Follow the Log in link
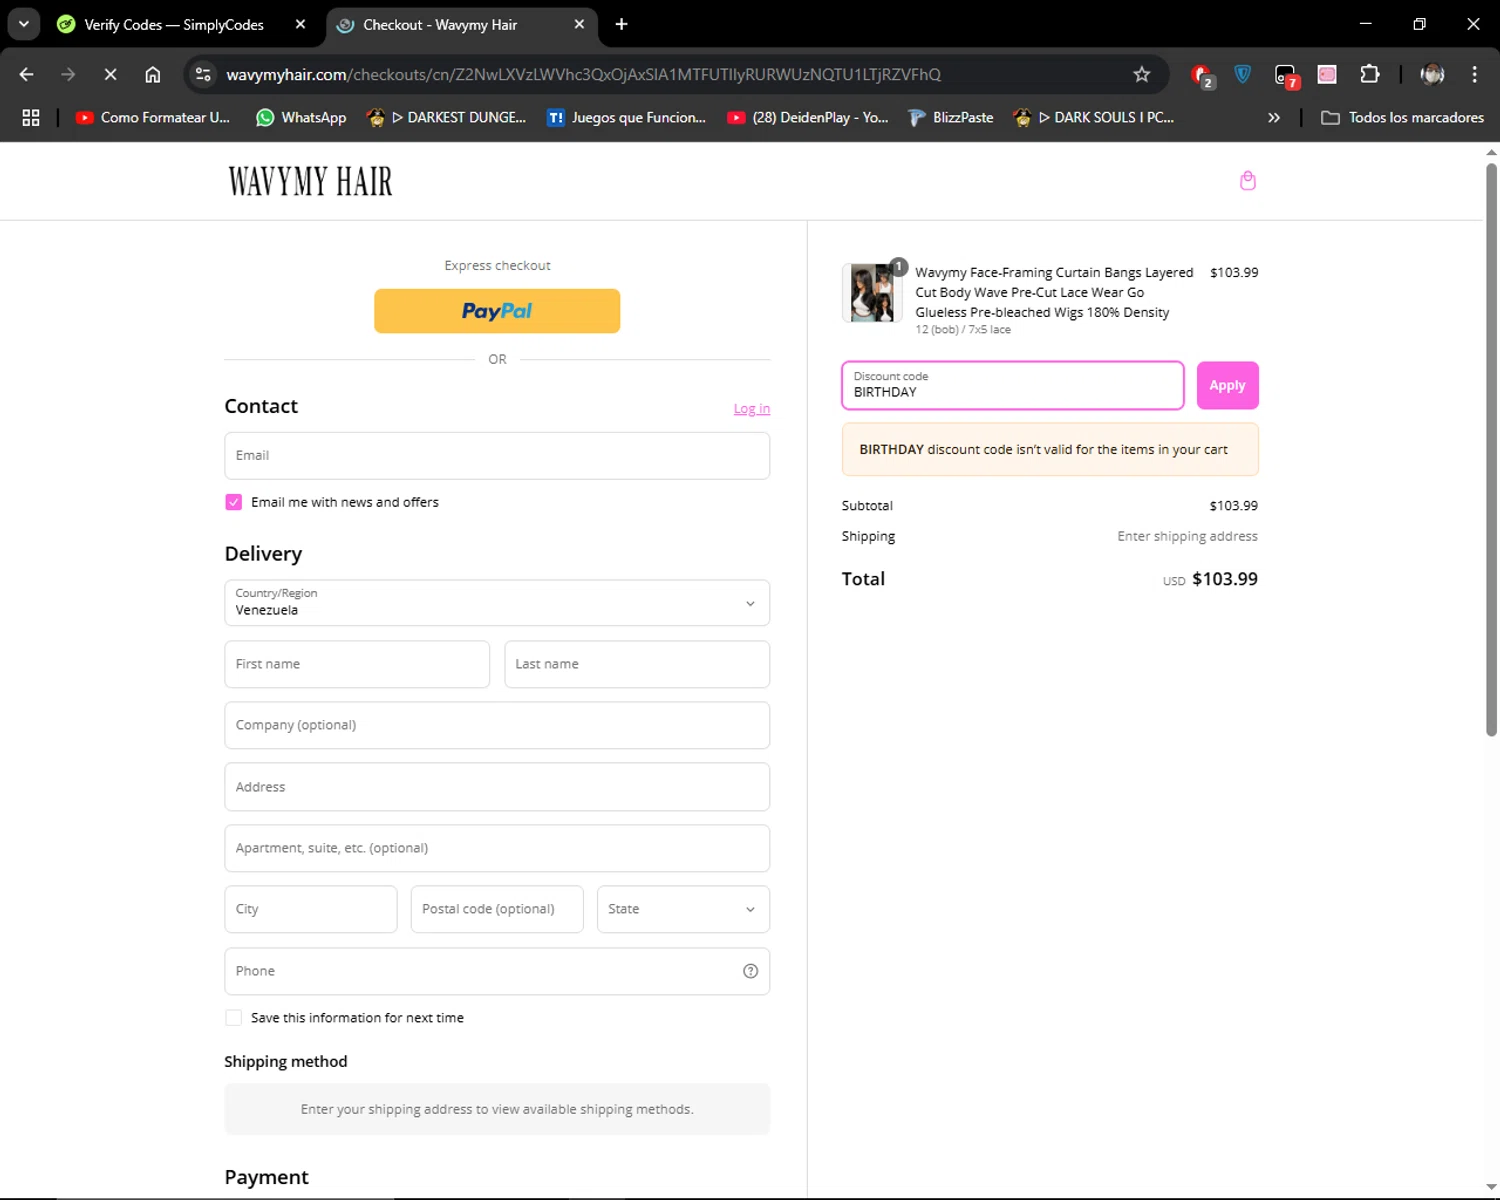Screen dimensions: 1500x1200 752,409
